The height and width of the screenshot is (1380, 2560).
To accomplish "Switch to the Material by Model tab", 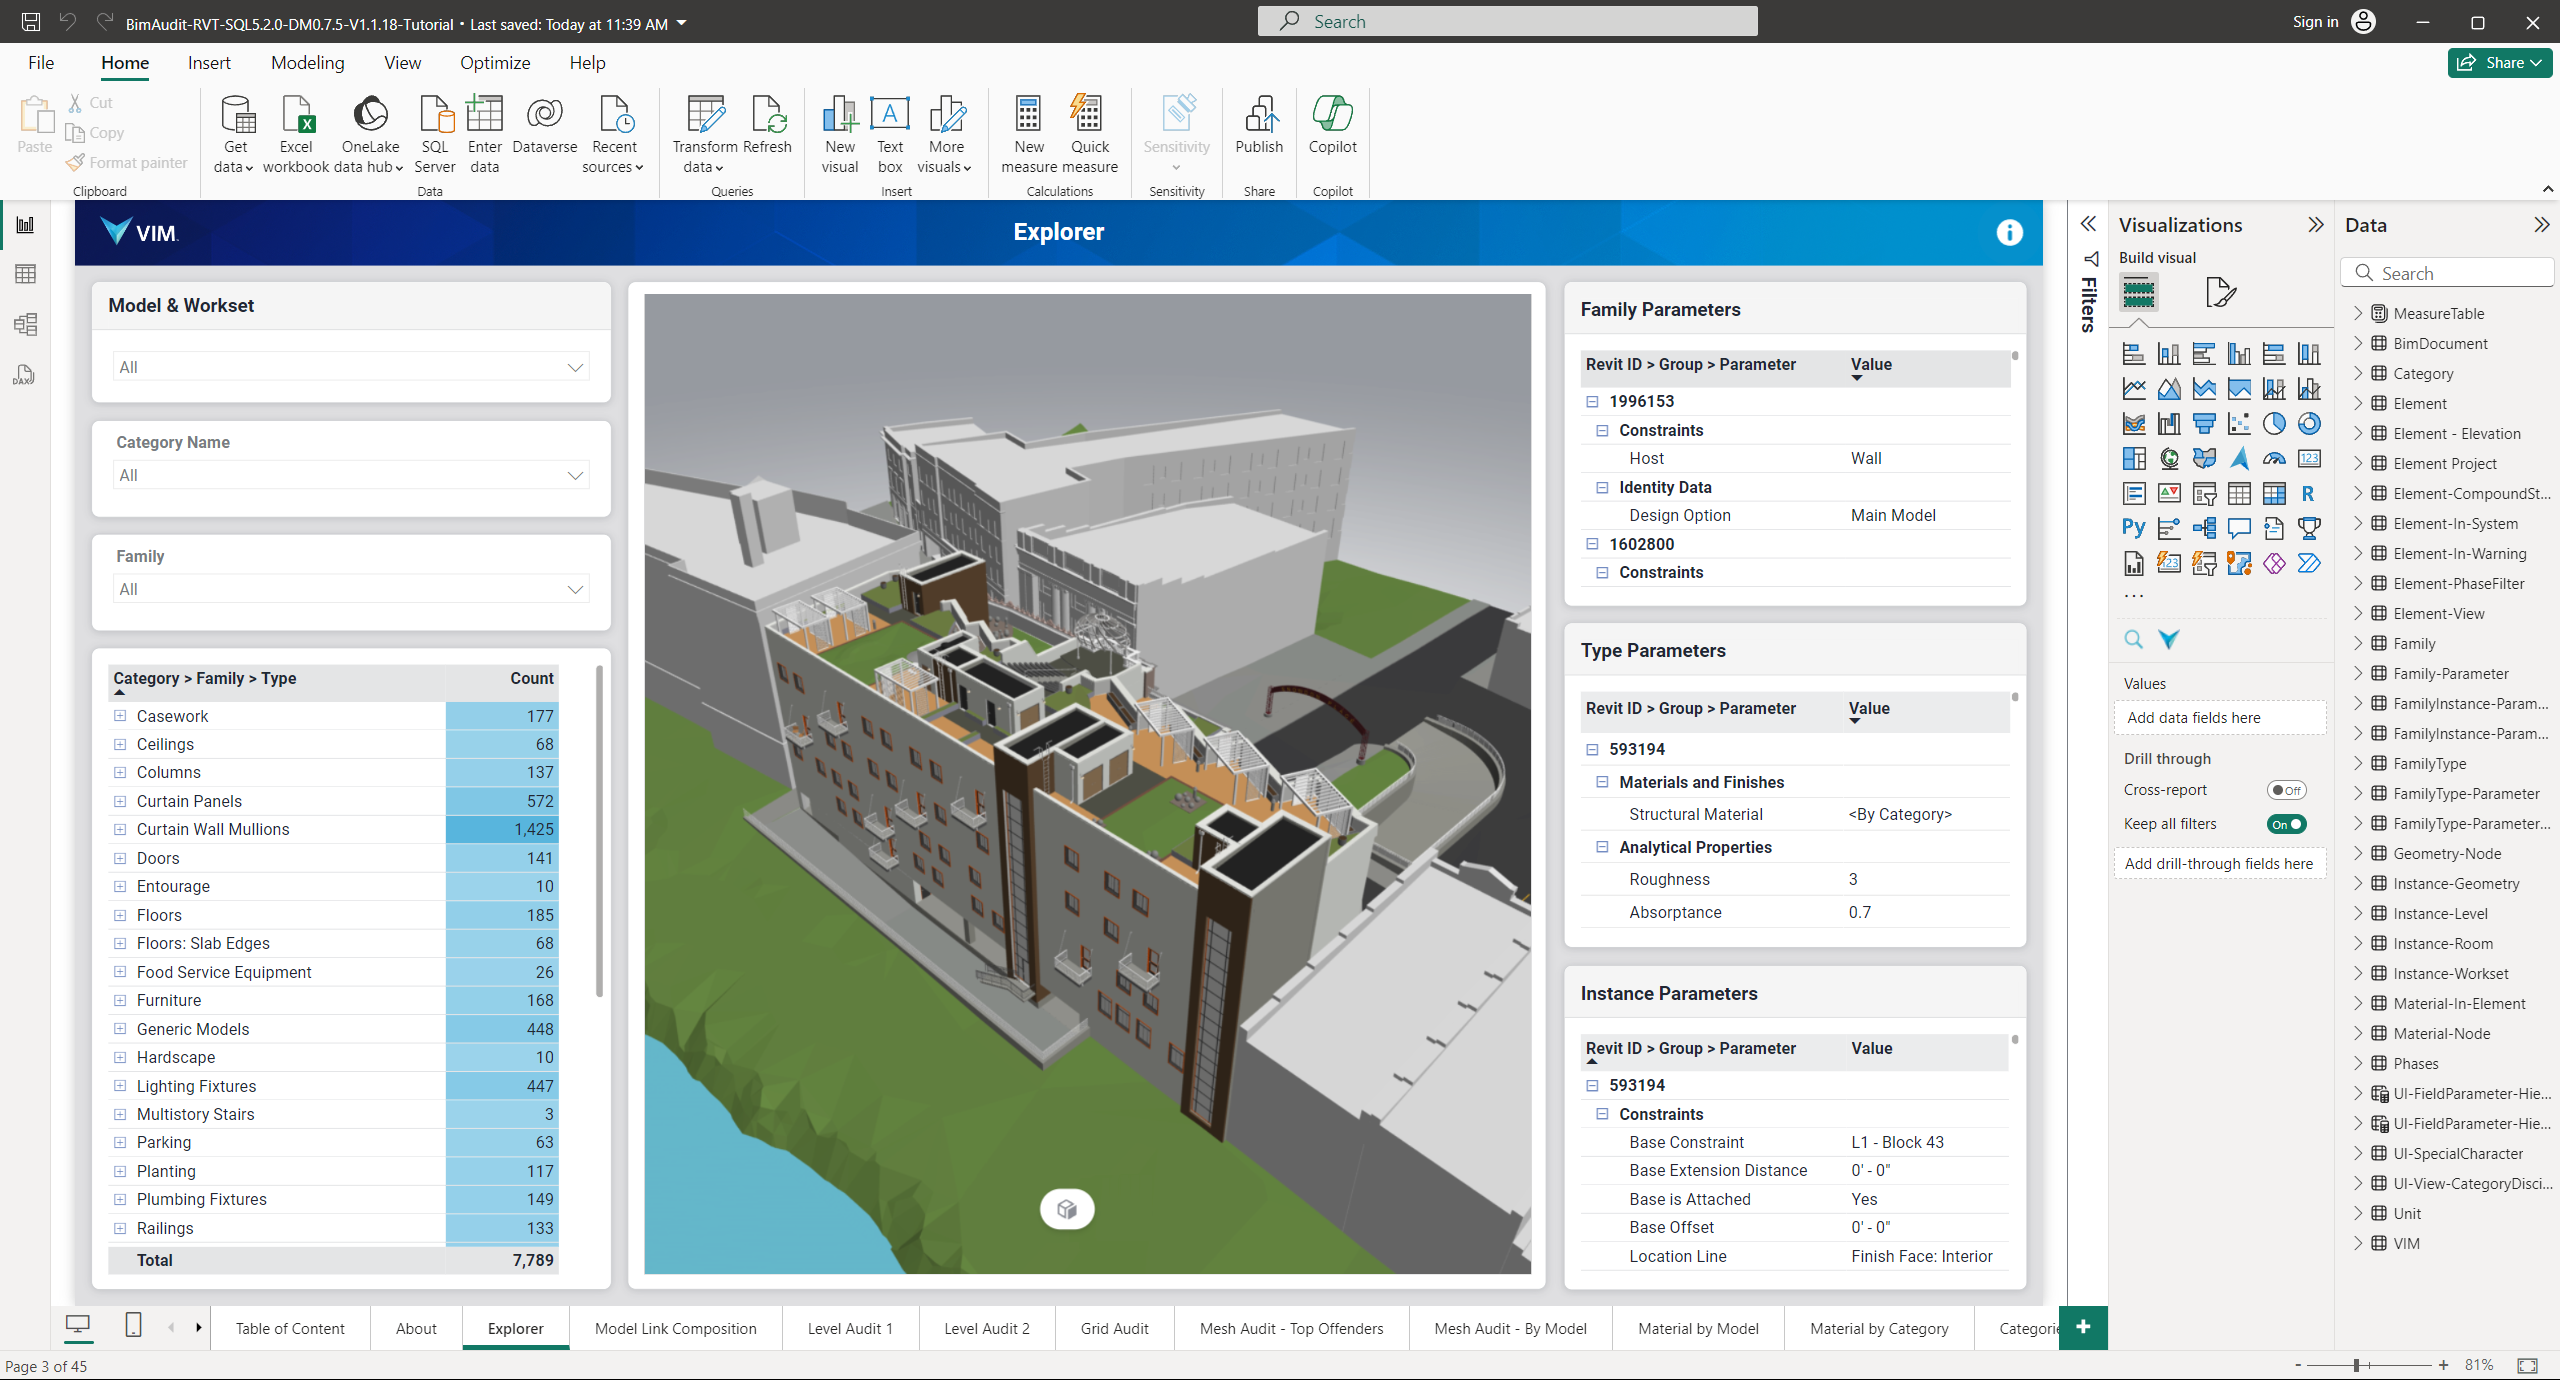I will pyautogui.click(x=1697, y=1327).
